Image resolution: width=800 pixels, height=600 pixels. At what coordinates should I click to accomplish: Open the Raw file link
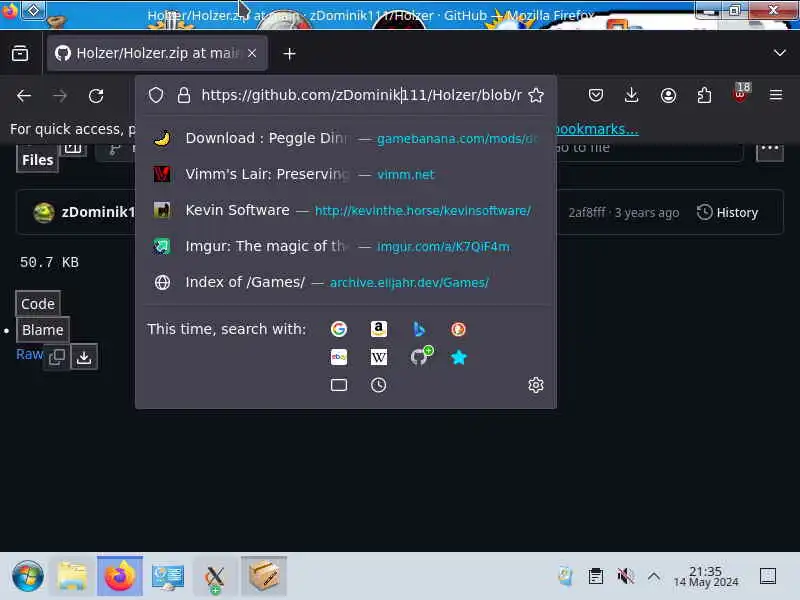(29, 354)
